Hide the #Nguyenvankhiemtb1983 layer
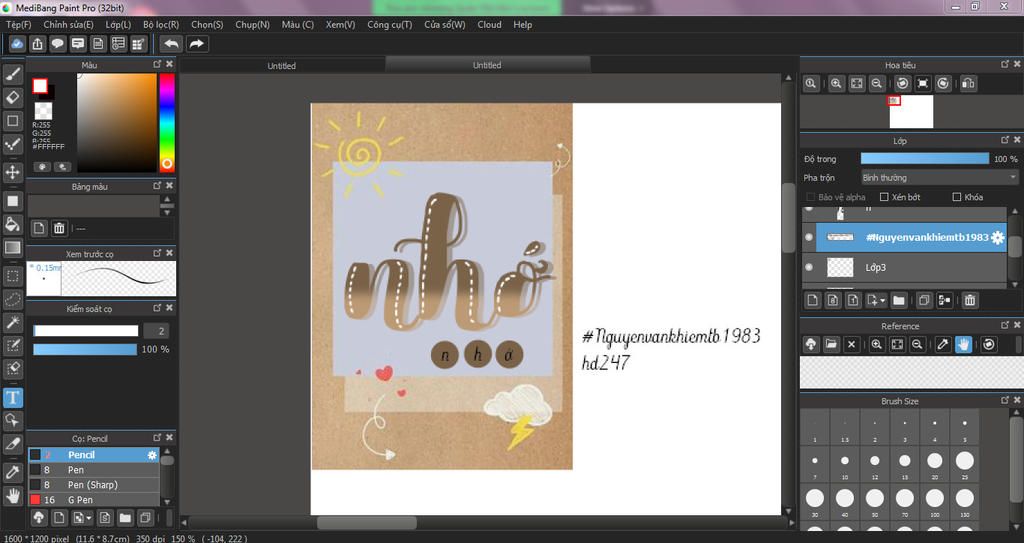Screen dimensions: 1024x543 pyautogui.click(x=809, y=238)
